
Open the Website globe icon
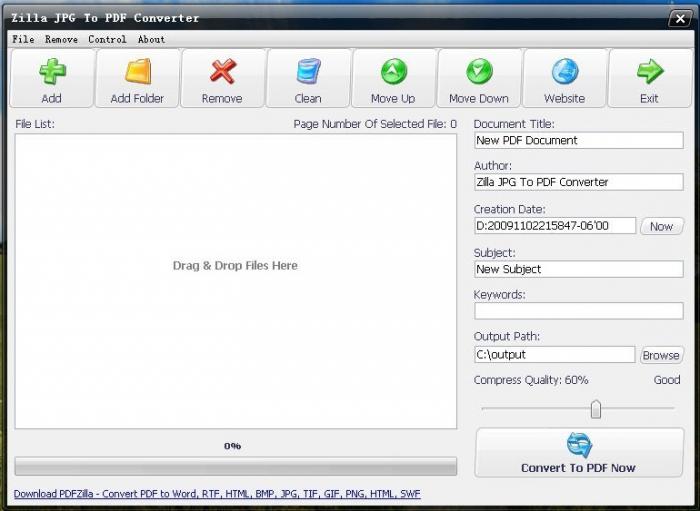pos(564,72)
